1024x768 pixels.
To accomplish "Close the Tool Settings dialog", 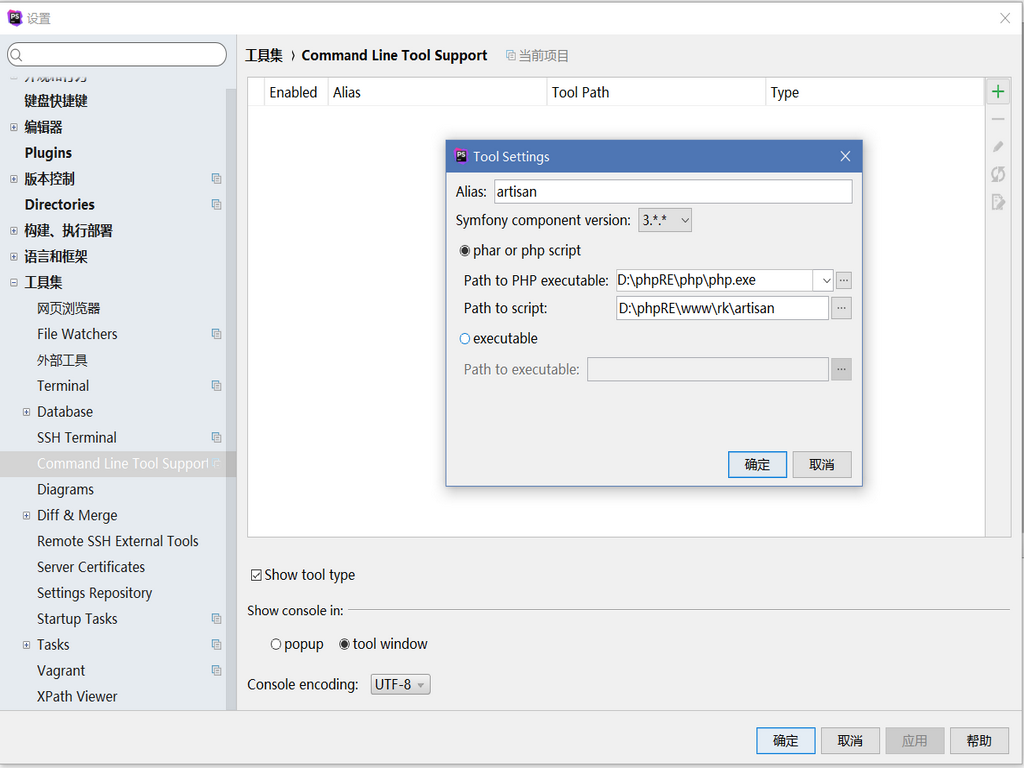I will click(x=845, y=156).
